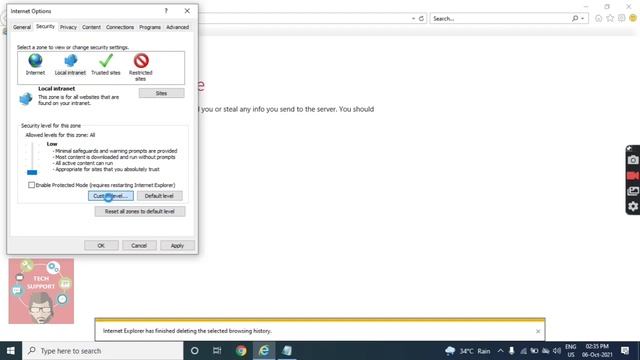Select the Local intranet zone icon
Image resolution: width=640 pixels, height=360 pixels.
pos(70,61)
